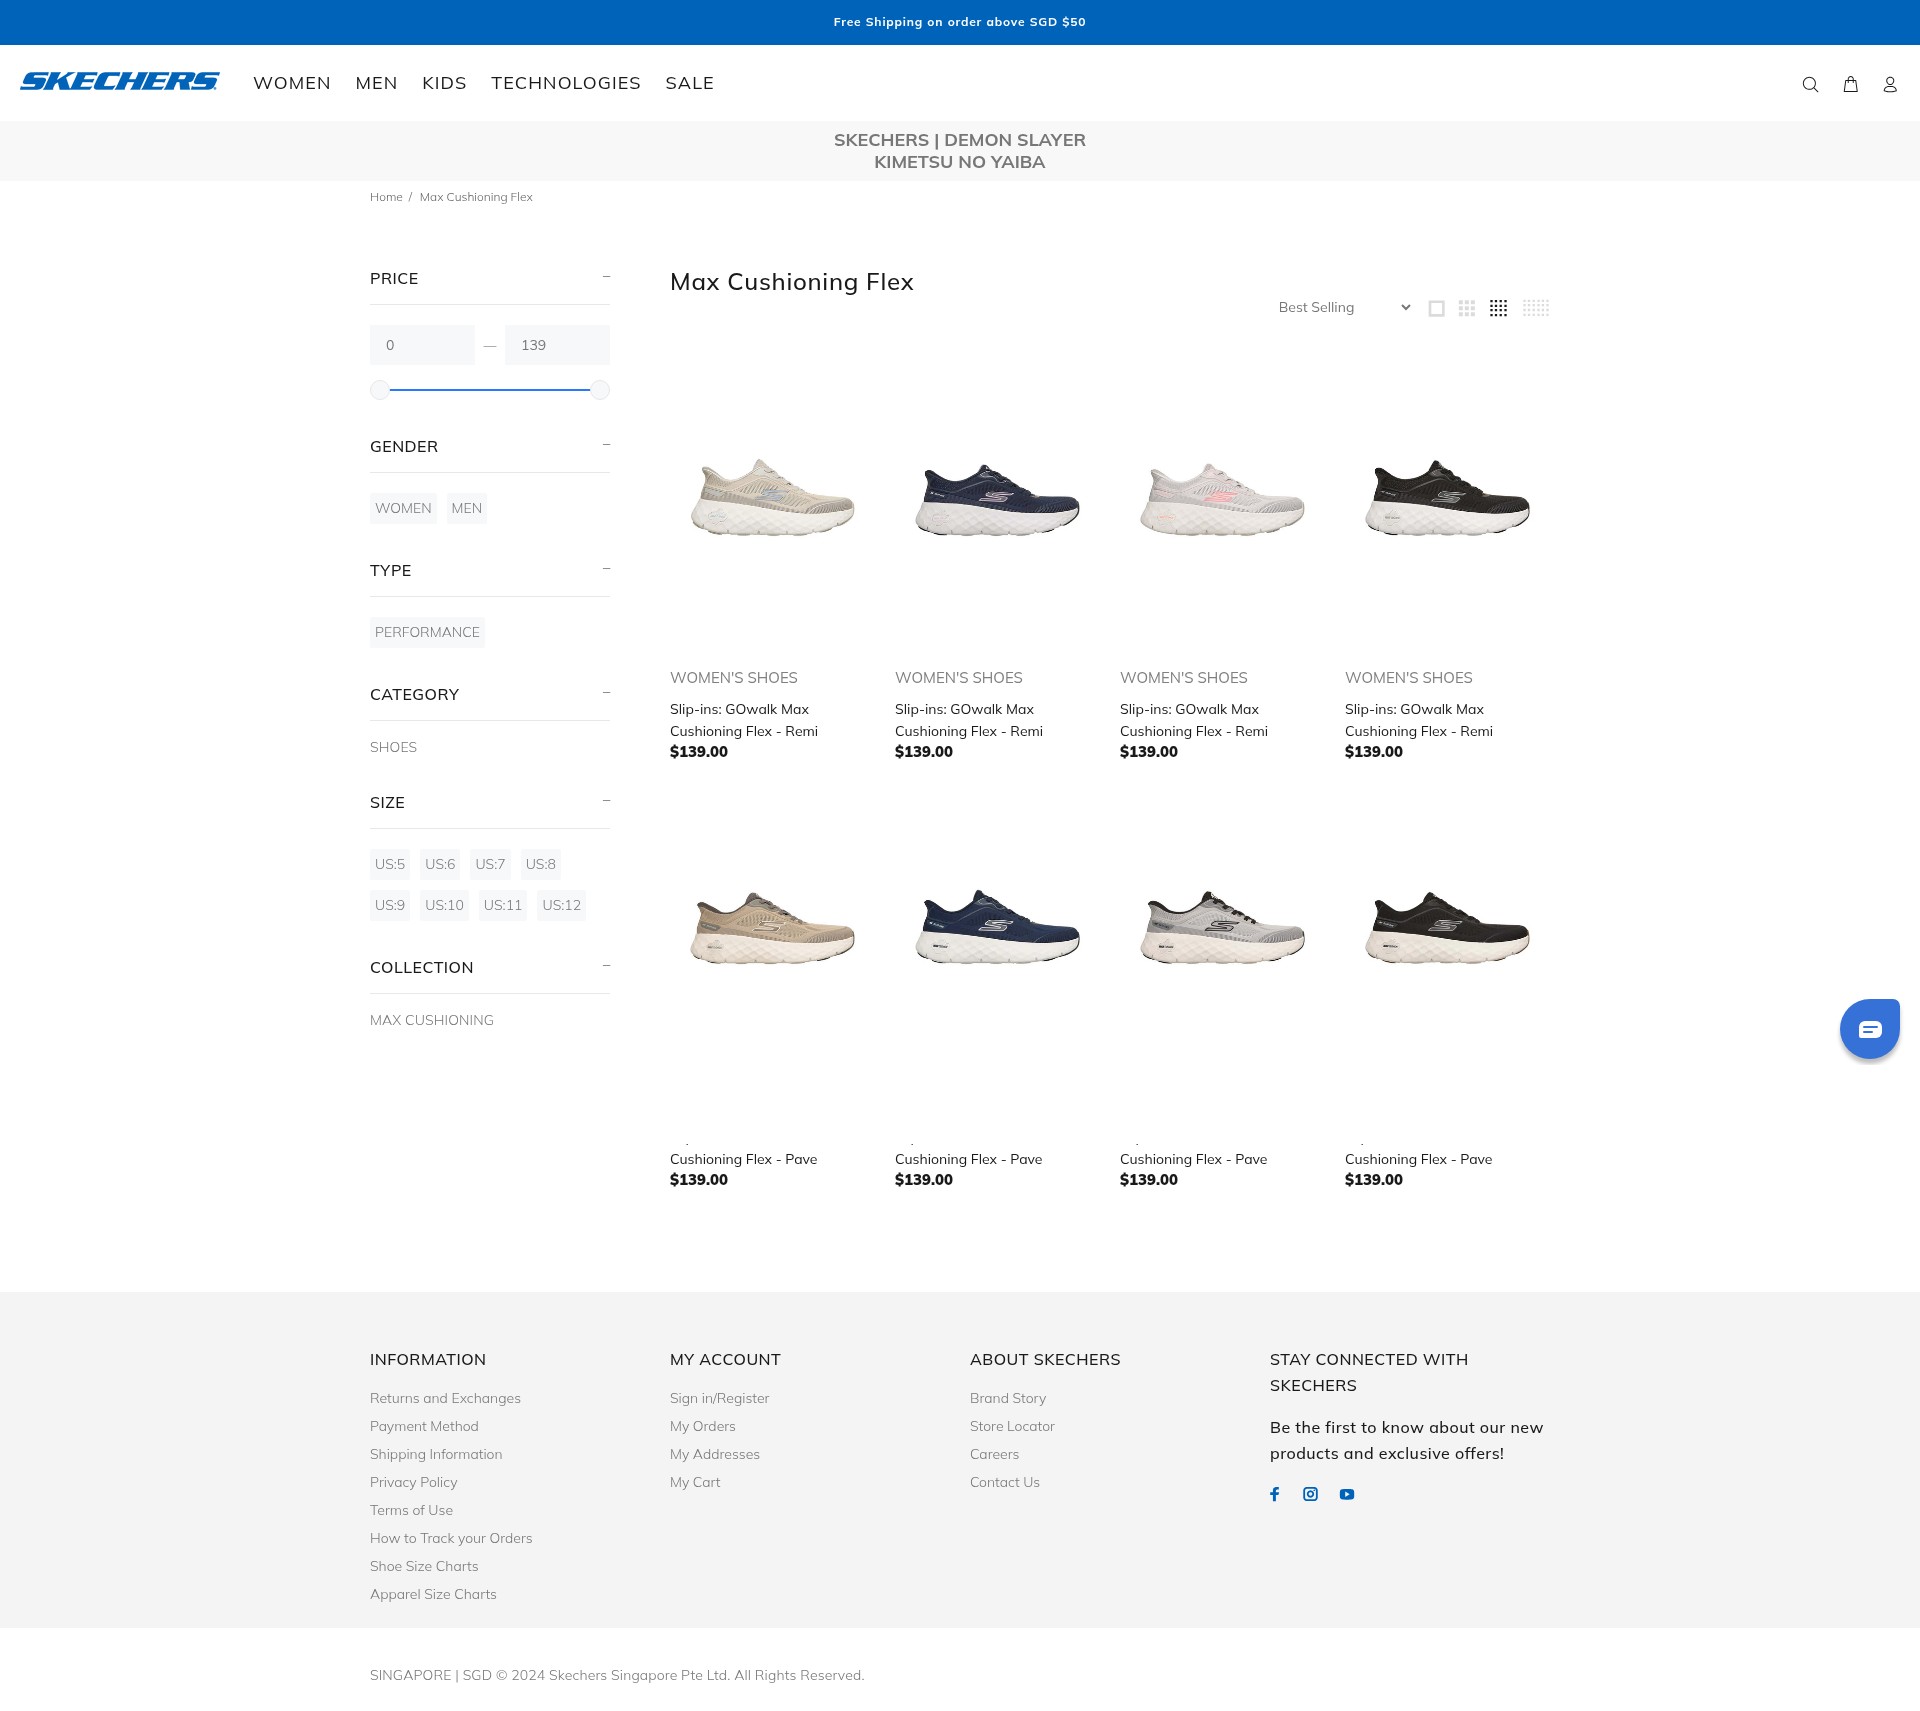
Task: Open How to Track your Orders link
Action: 451,1538
